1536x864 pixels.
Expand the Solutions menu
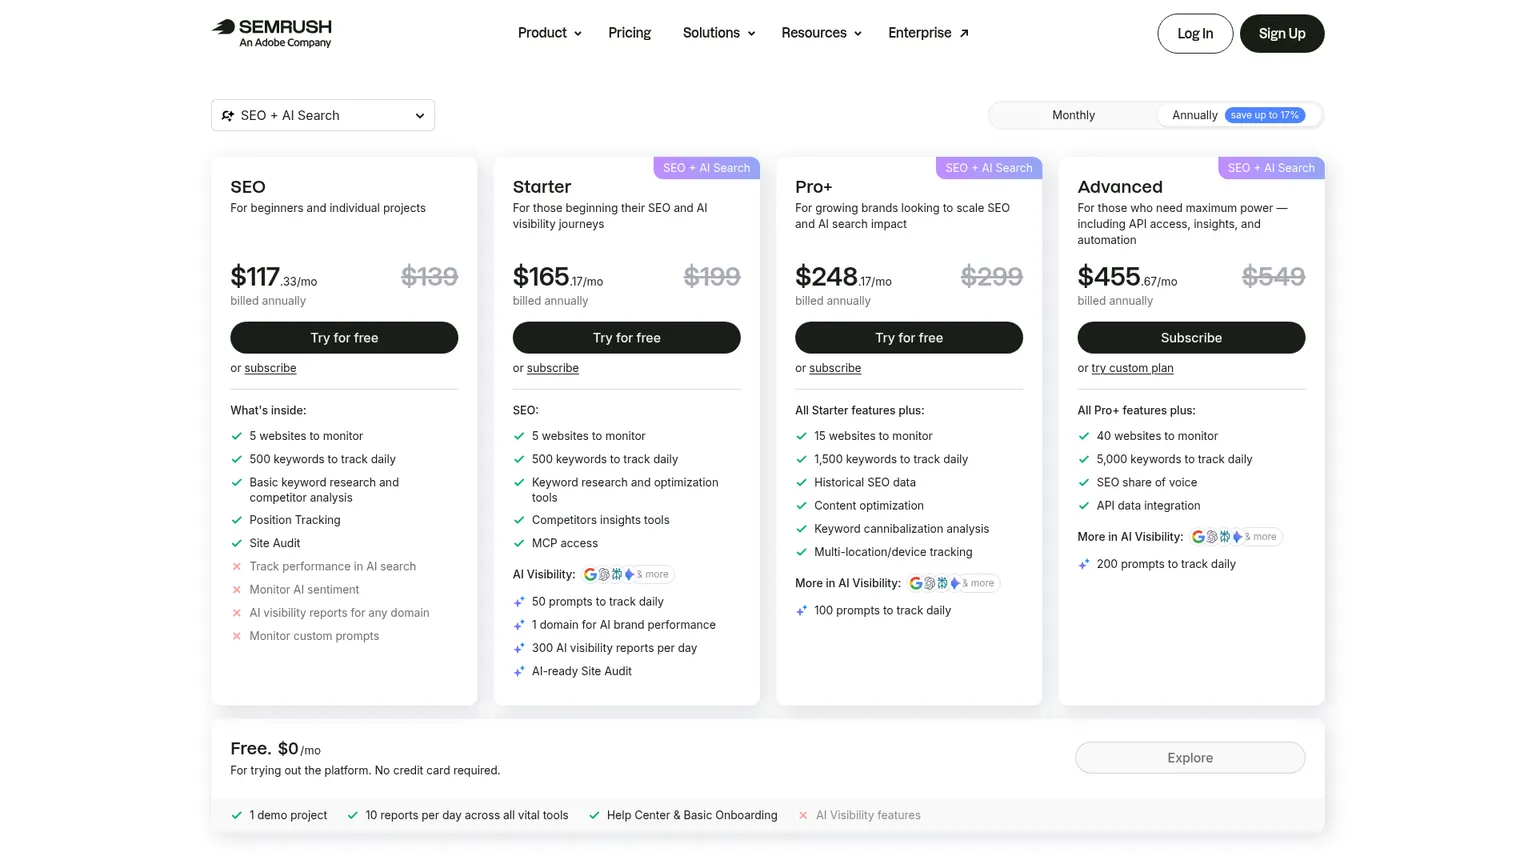coord(718,33)
